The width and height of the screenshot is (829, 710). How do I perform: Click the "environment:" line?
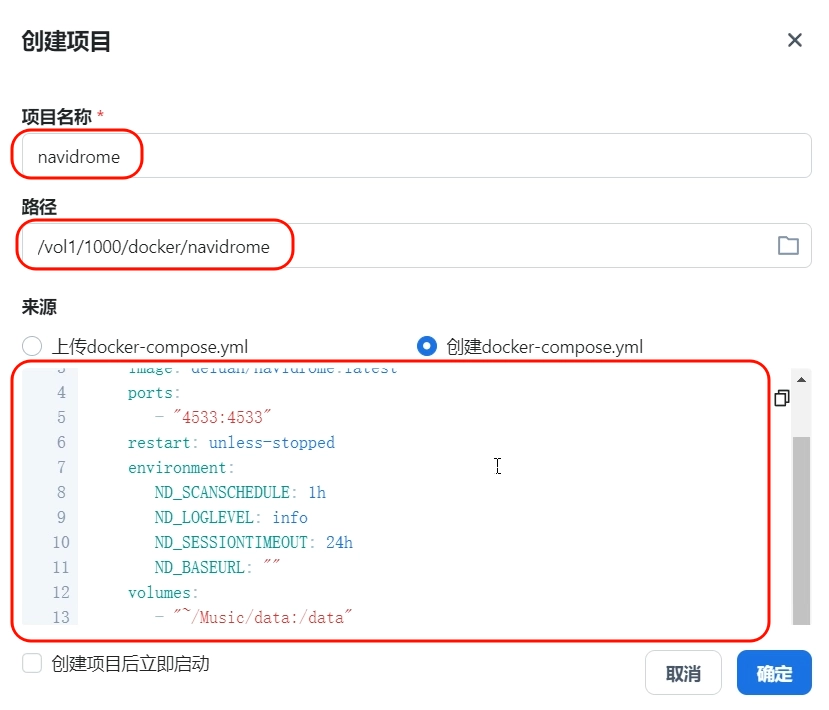pyautogui.click(x=181, y=467)
